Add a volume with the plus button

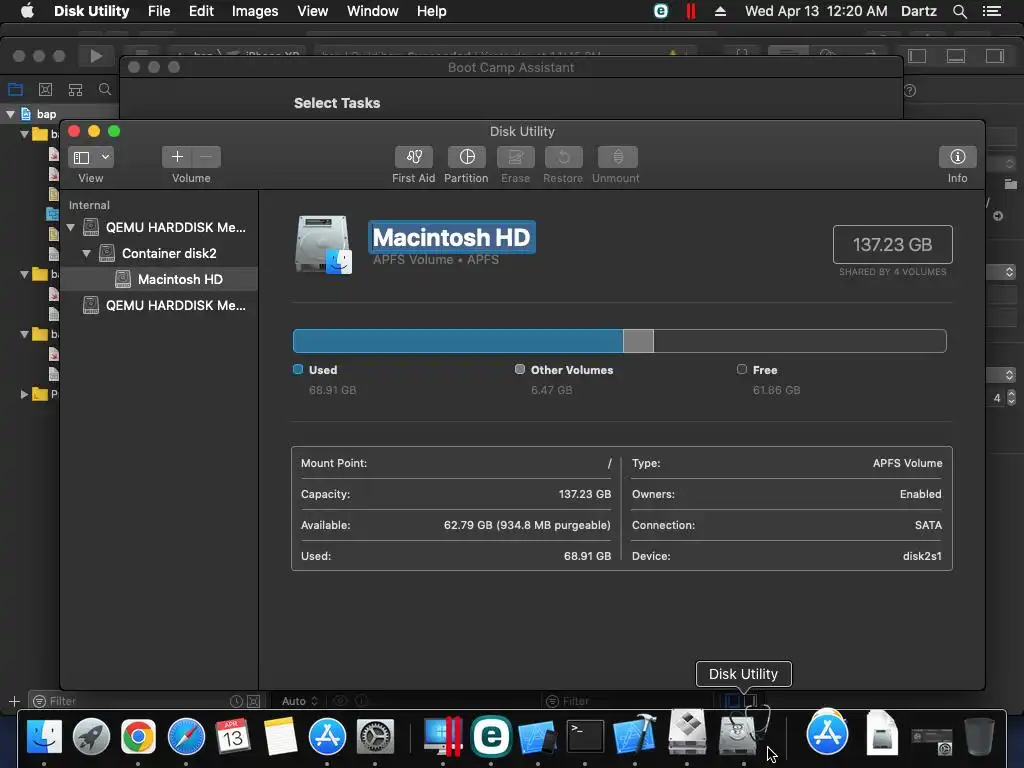coord(176,157)
